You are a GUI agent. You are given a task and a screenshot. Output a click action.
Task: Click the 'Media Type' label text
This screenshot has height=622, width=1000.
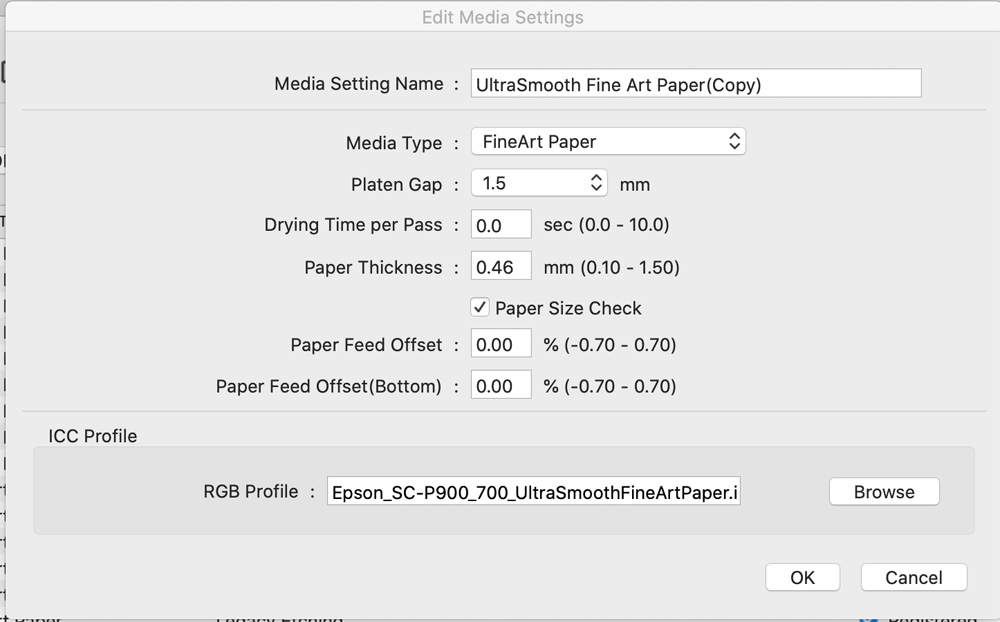coord(394,143)
